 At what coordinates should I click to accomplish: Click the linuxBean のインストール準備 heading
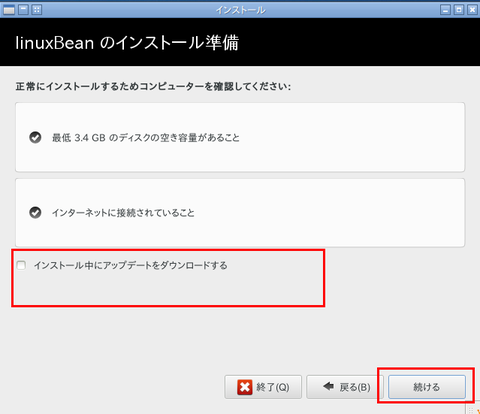pyautogui.click(x=127, y=43)
